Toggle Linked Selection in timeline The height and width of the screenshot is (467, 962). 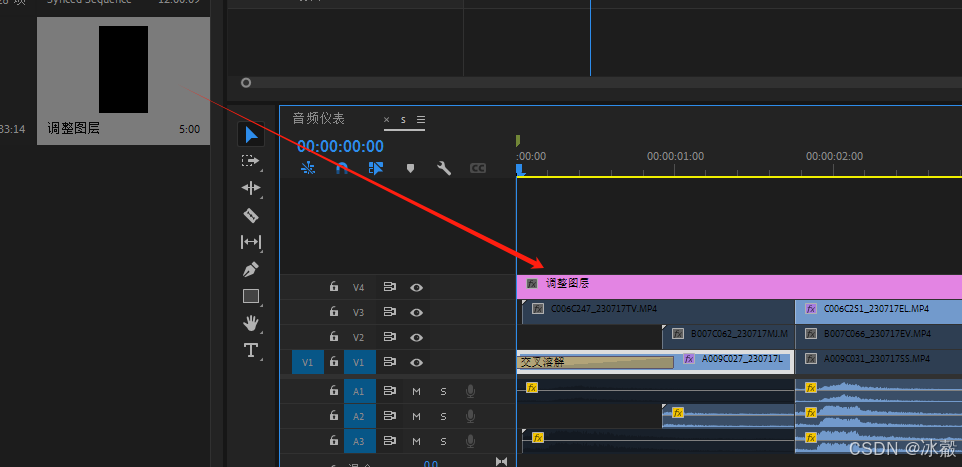[375, 168]
